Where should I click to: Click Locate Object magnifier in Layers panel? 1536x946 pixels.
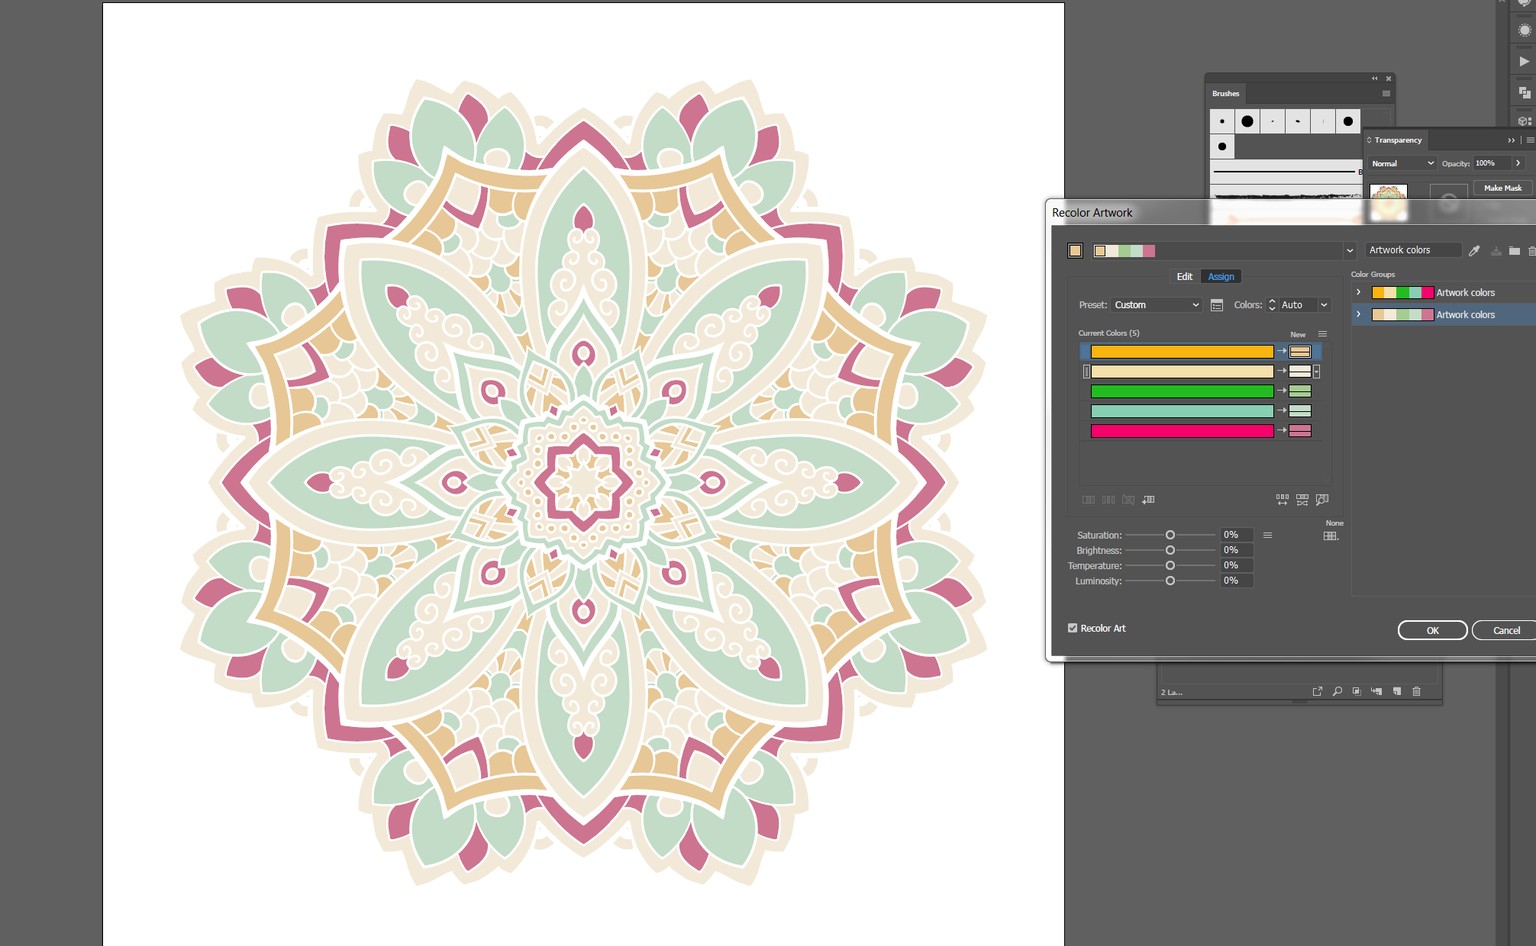click(x=1337, y=691)
